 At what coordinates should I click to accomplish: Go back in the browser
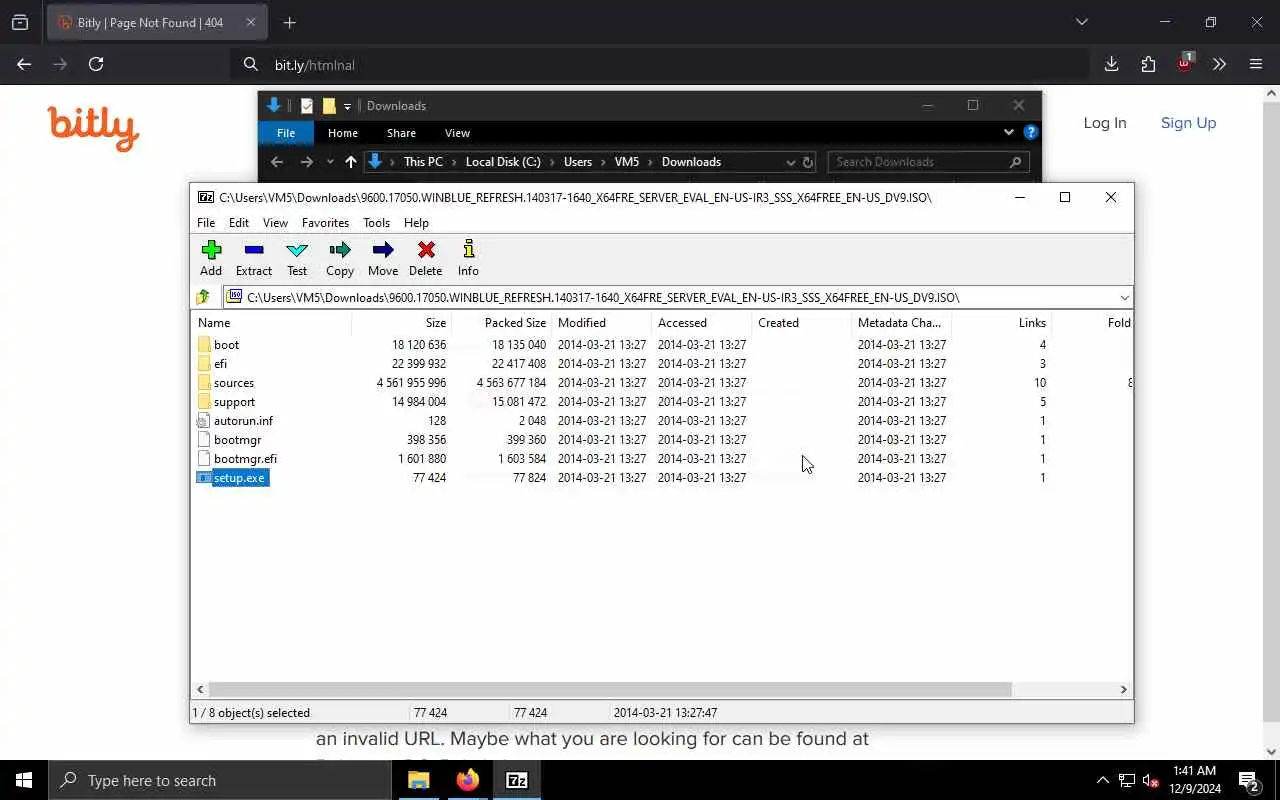[x=24, y=64]
